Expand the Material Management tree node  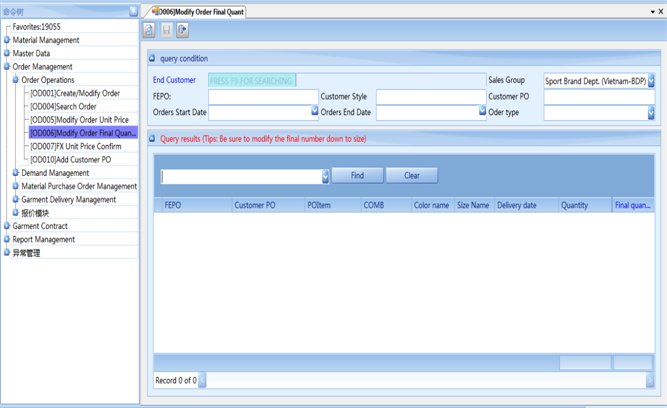7,41
